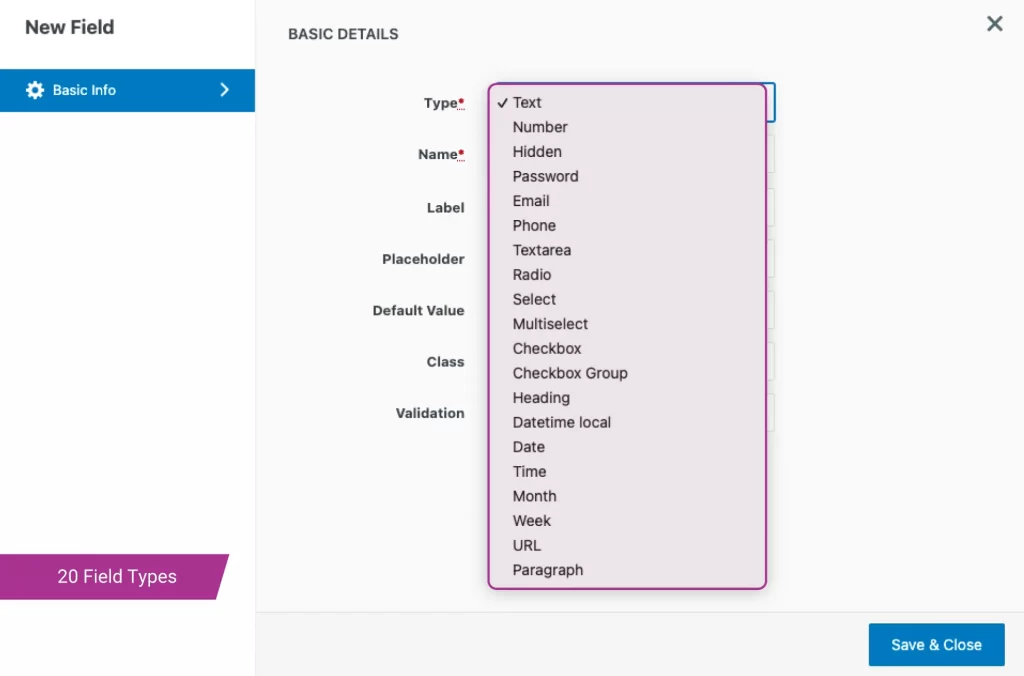1024x676 pixels.
Task: Select Email as the field type
Action: 531,201
